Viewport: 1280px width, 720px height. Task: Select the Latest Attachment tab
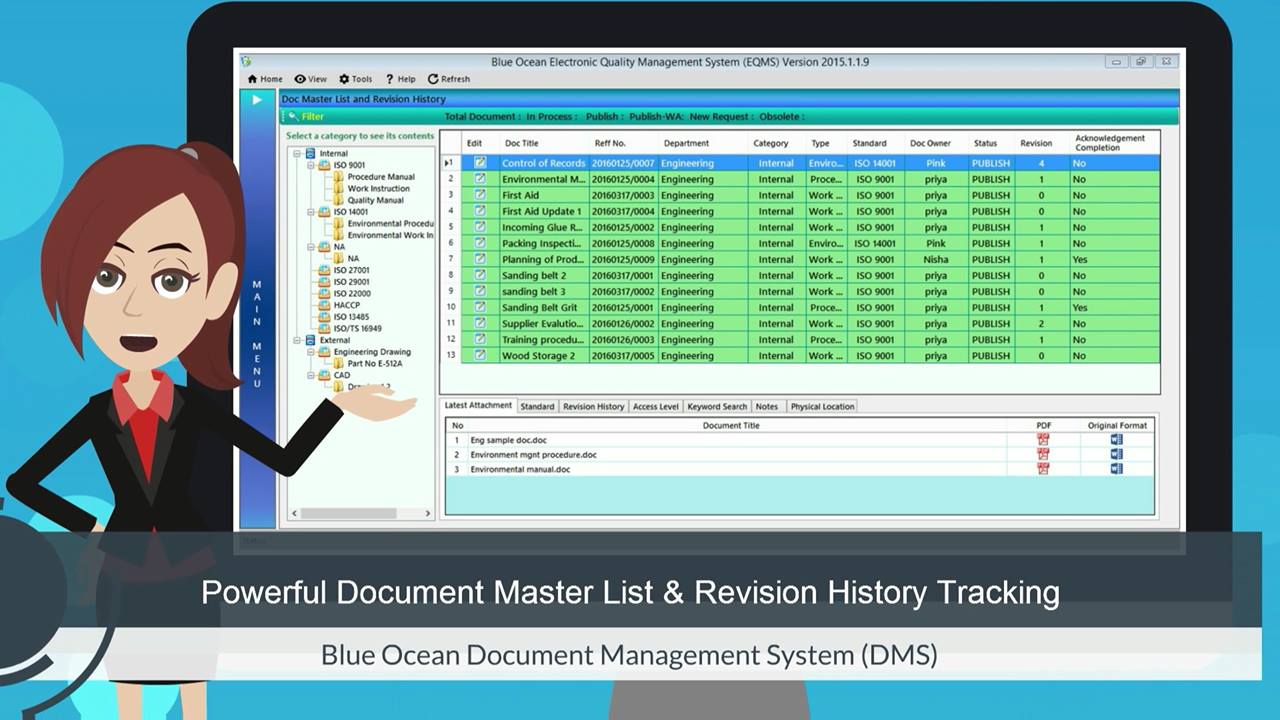[x=478, y=406]
